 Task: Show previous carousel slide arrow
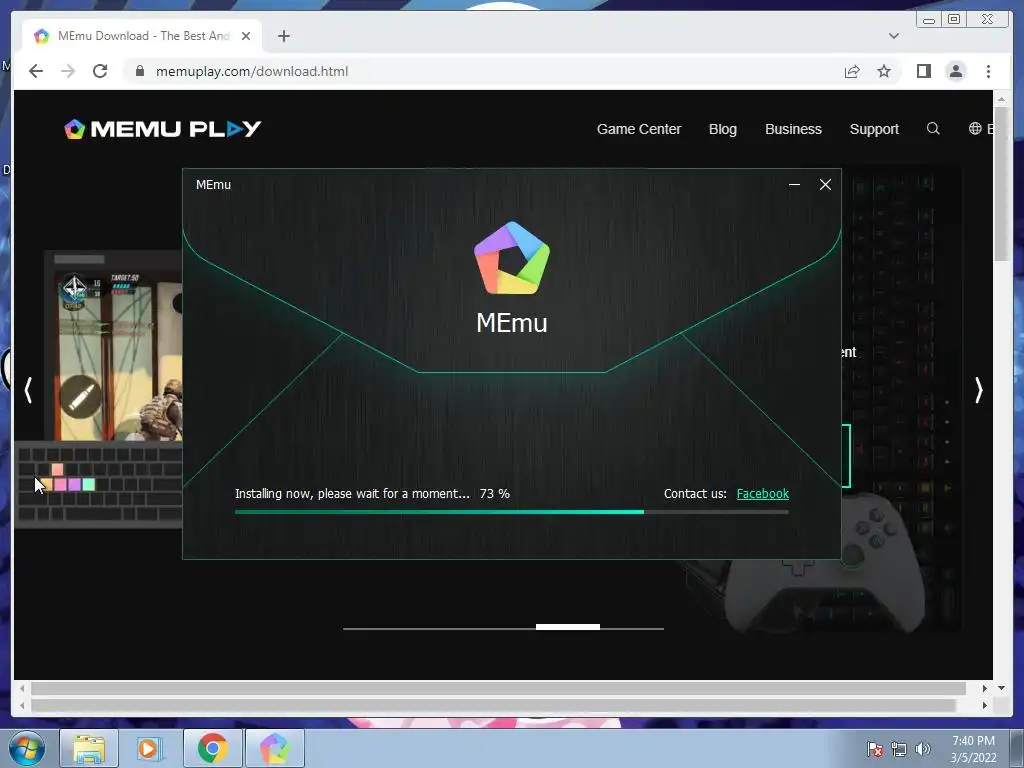pos(28,391)
